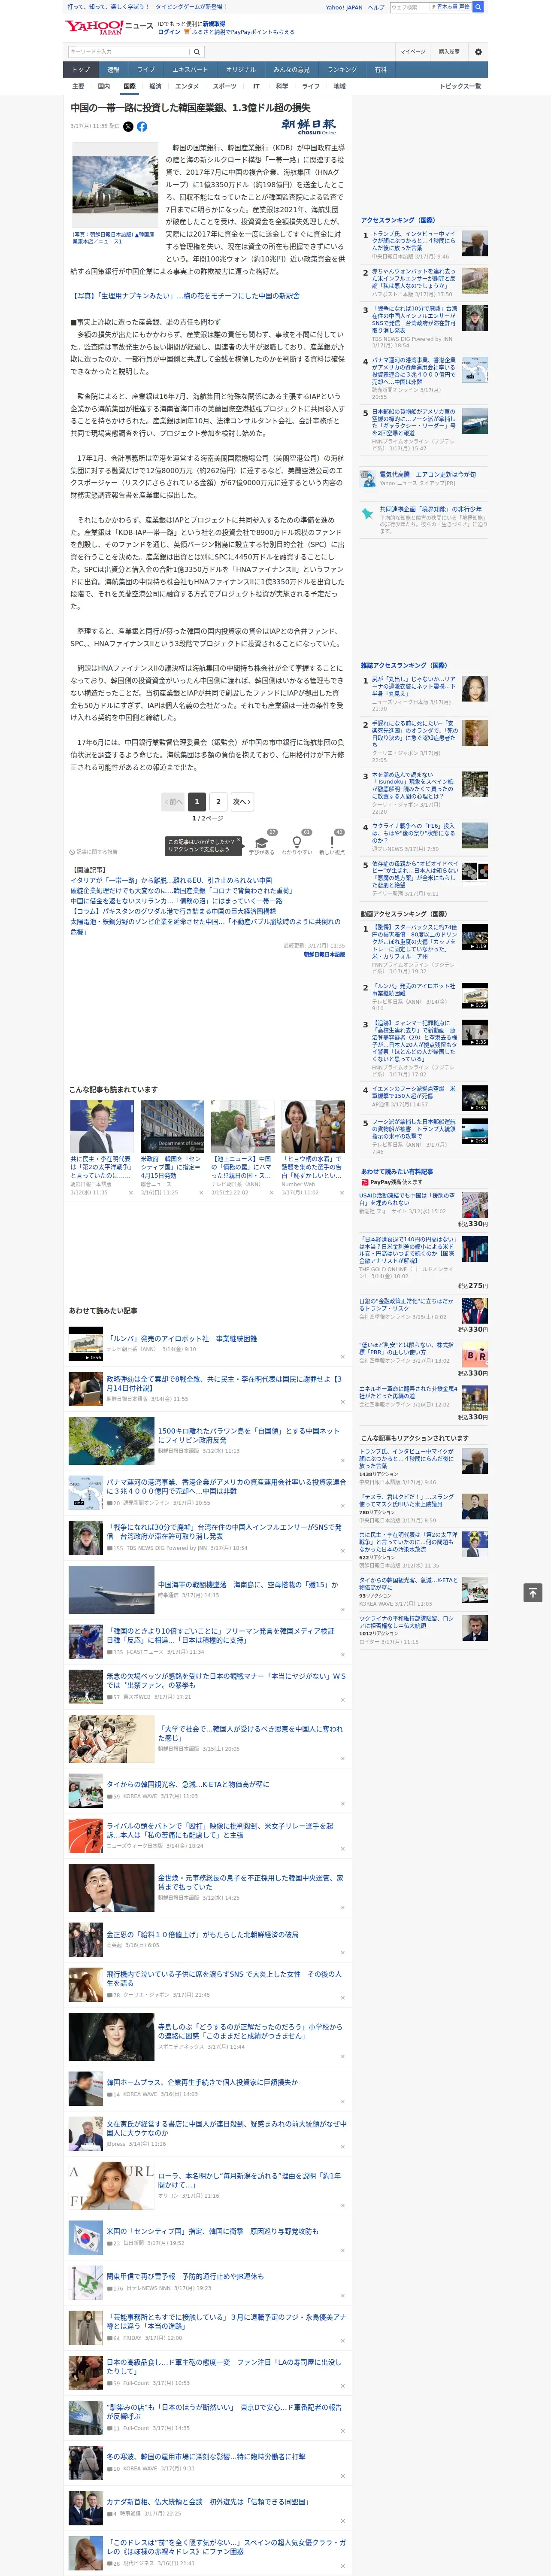The width and height of the screenshot is (551, 2576).
Task: Select the IT category
Action: 256,86
